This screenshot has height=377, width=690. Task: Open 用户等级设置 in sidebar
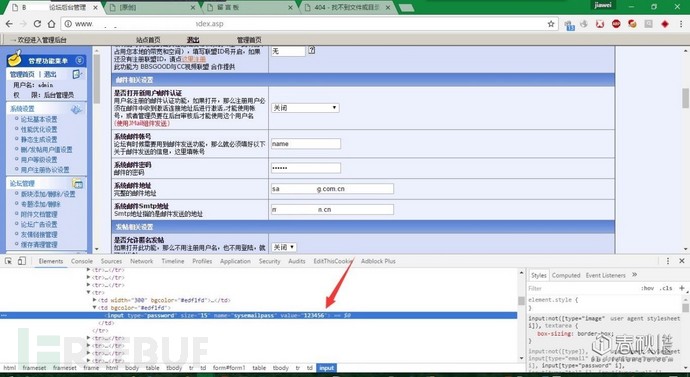(39, 160)
